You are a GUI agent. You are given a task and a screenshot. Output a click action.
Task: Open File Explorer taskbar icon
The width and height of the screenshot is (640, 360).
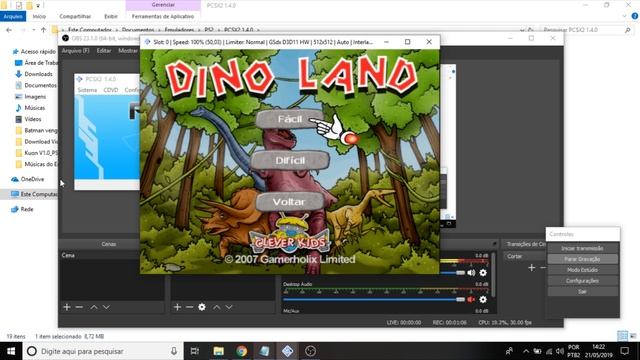pyautogui.click(x=218, y=351)
